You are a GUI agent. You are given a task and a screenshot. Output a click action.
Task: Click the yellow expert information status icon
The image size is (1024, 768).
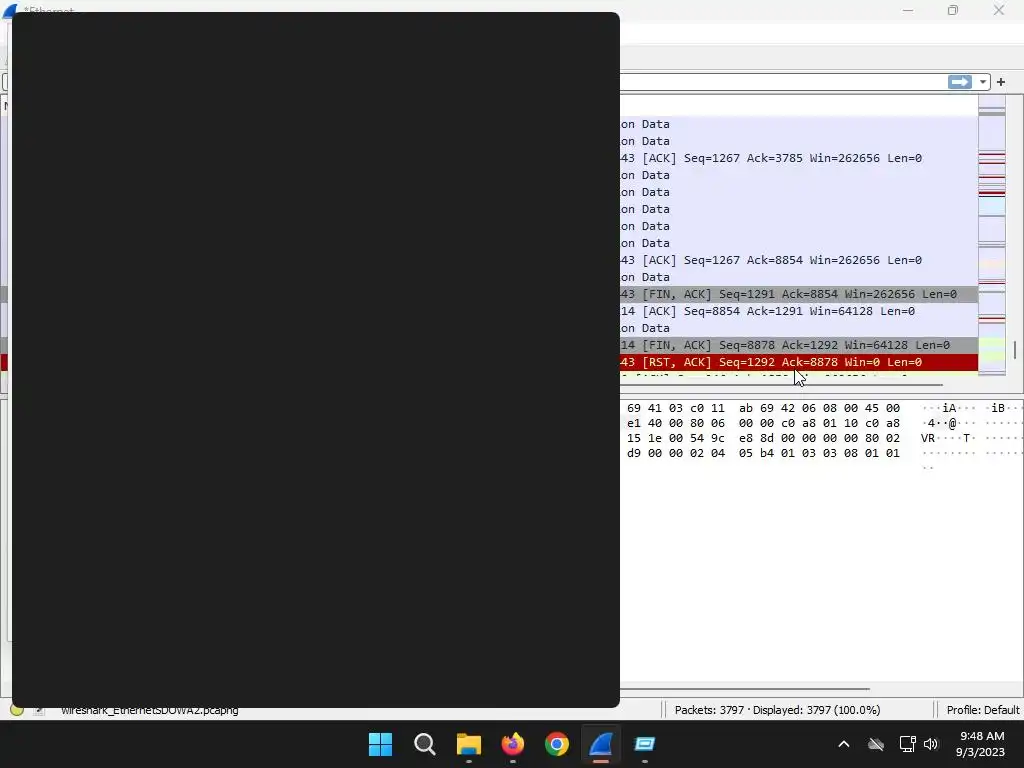pos(17,710)
